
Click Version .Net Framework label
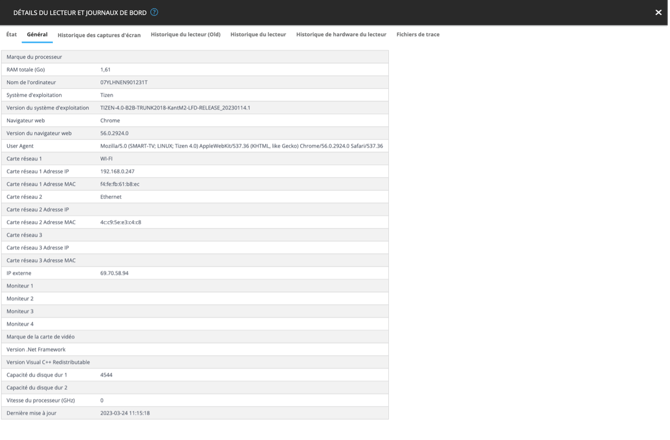pos(36,349)
